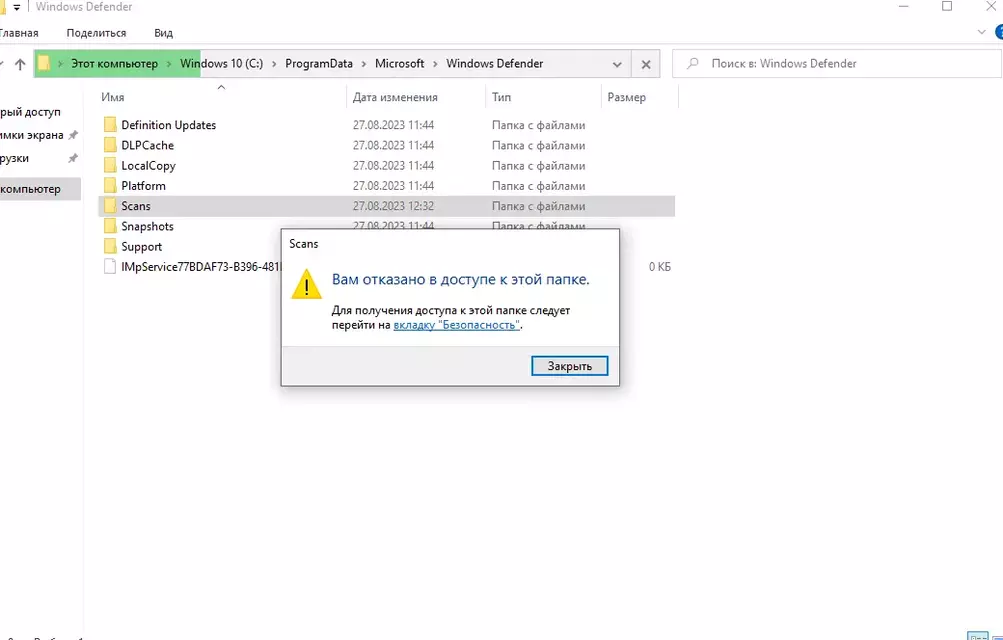Select the Scans folder name
The image size is (1003, 640).
(x=136, y=206)
